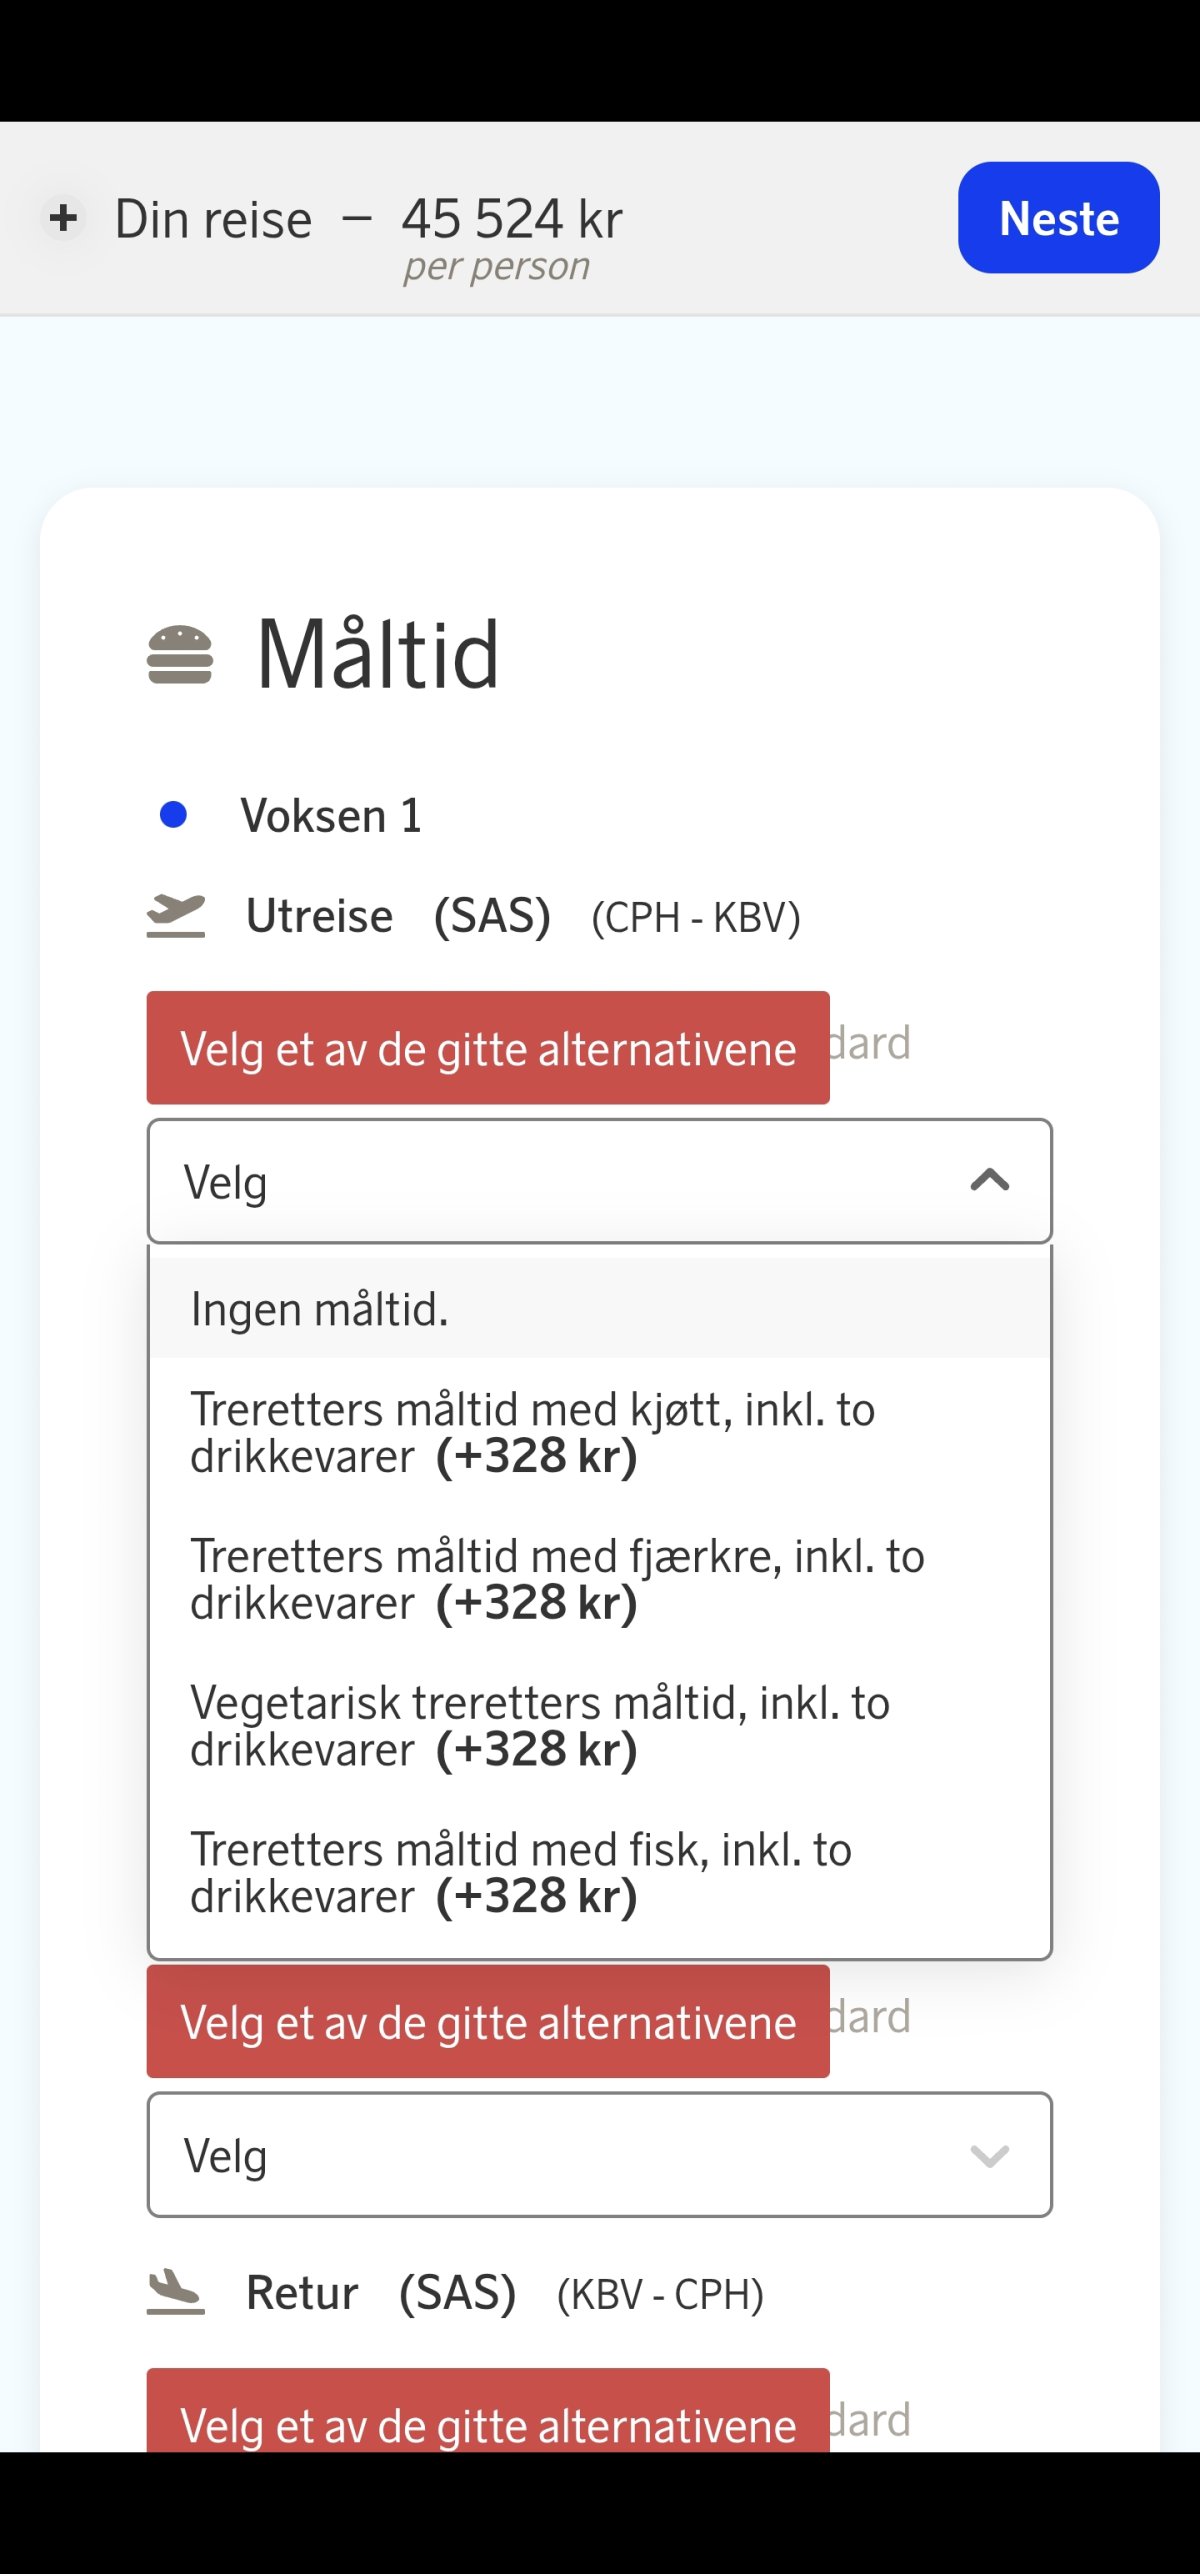
Task: Select the 'Ingen måltid.' option
Action: coord(320,1309)
